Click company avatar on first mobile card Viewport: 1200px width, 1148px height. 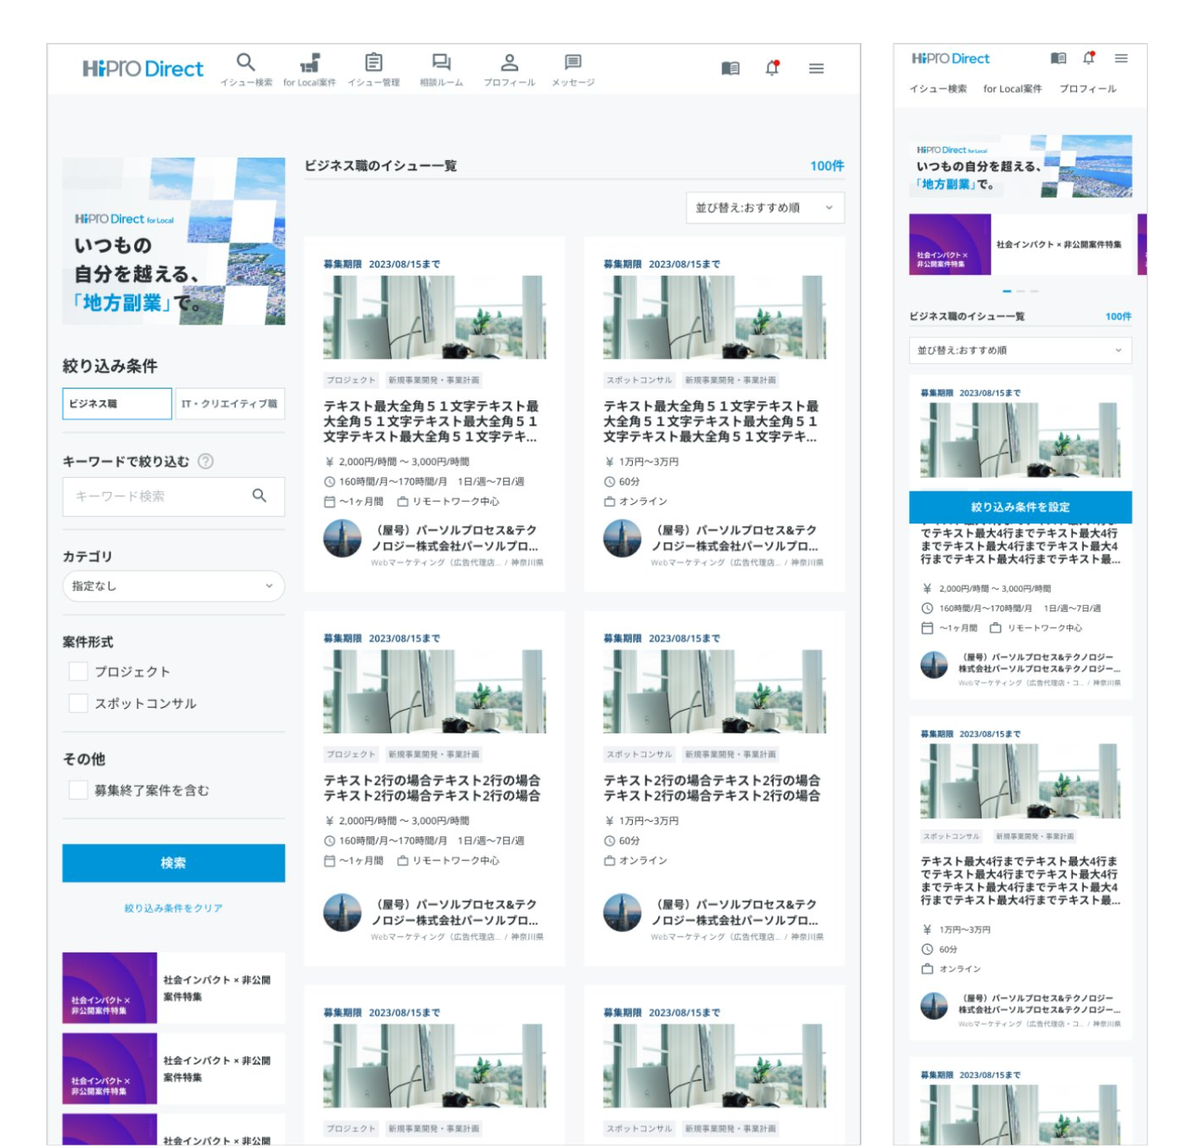[934, 665]
